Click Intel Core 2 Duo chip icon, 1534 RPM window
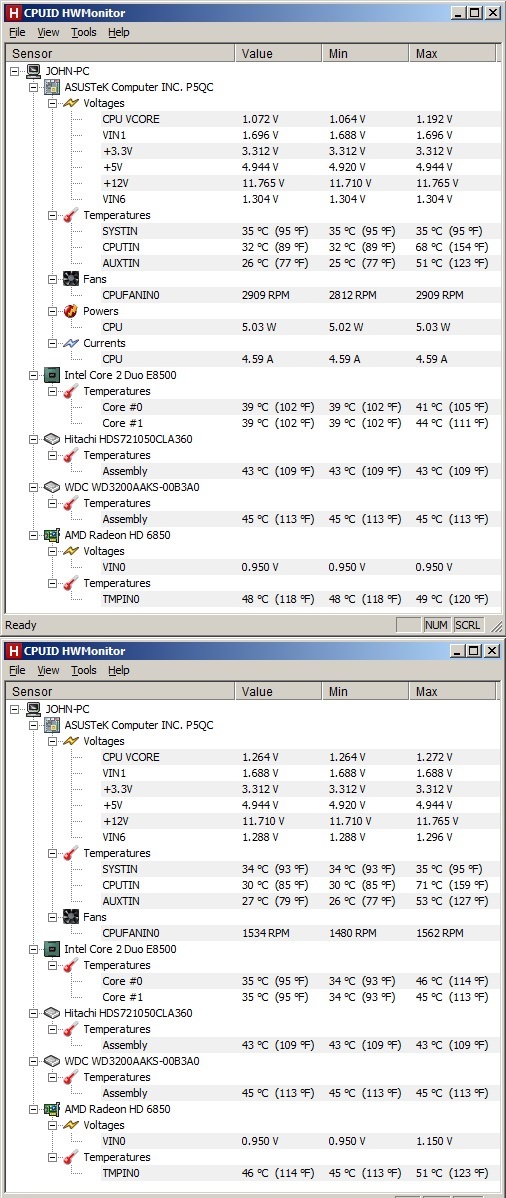Screen dimensions: 506x1198 tap(53, 949)
